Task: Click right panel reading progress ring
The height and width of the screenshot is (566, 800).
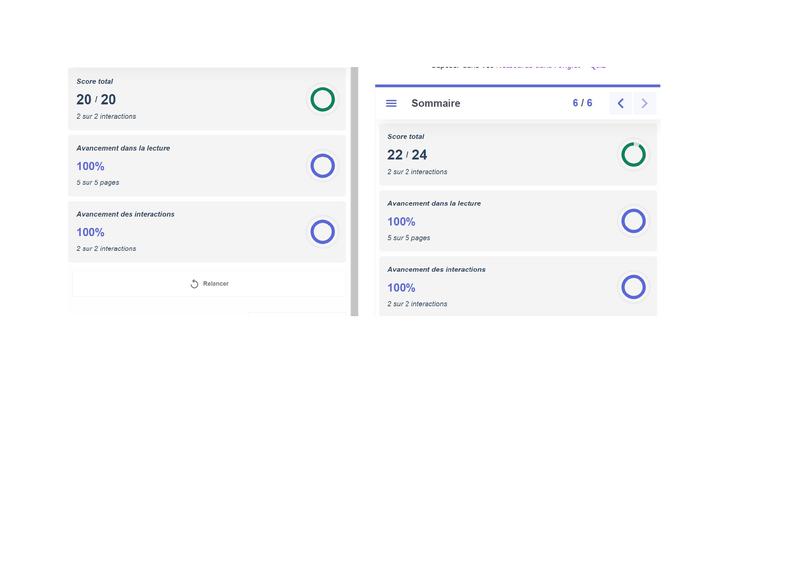Action: coord(633,221)
